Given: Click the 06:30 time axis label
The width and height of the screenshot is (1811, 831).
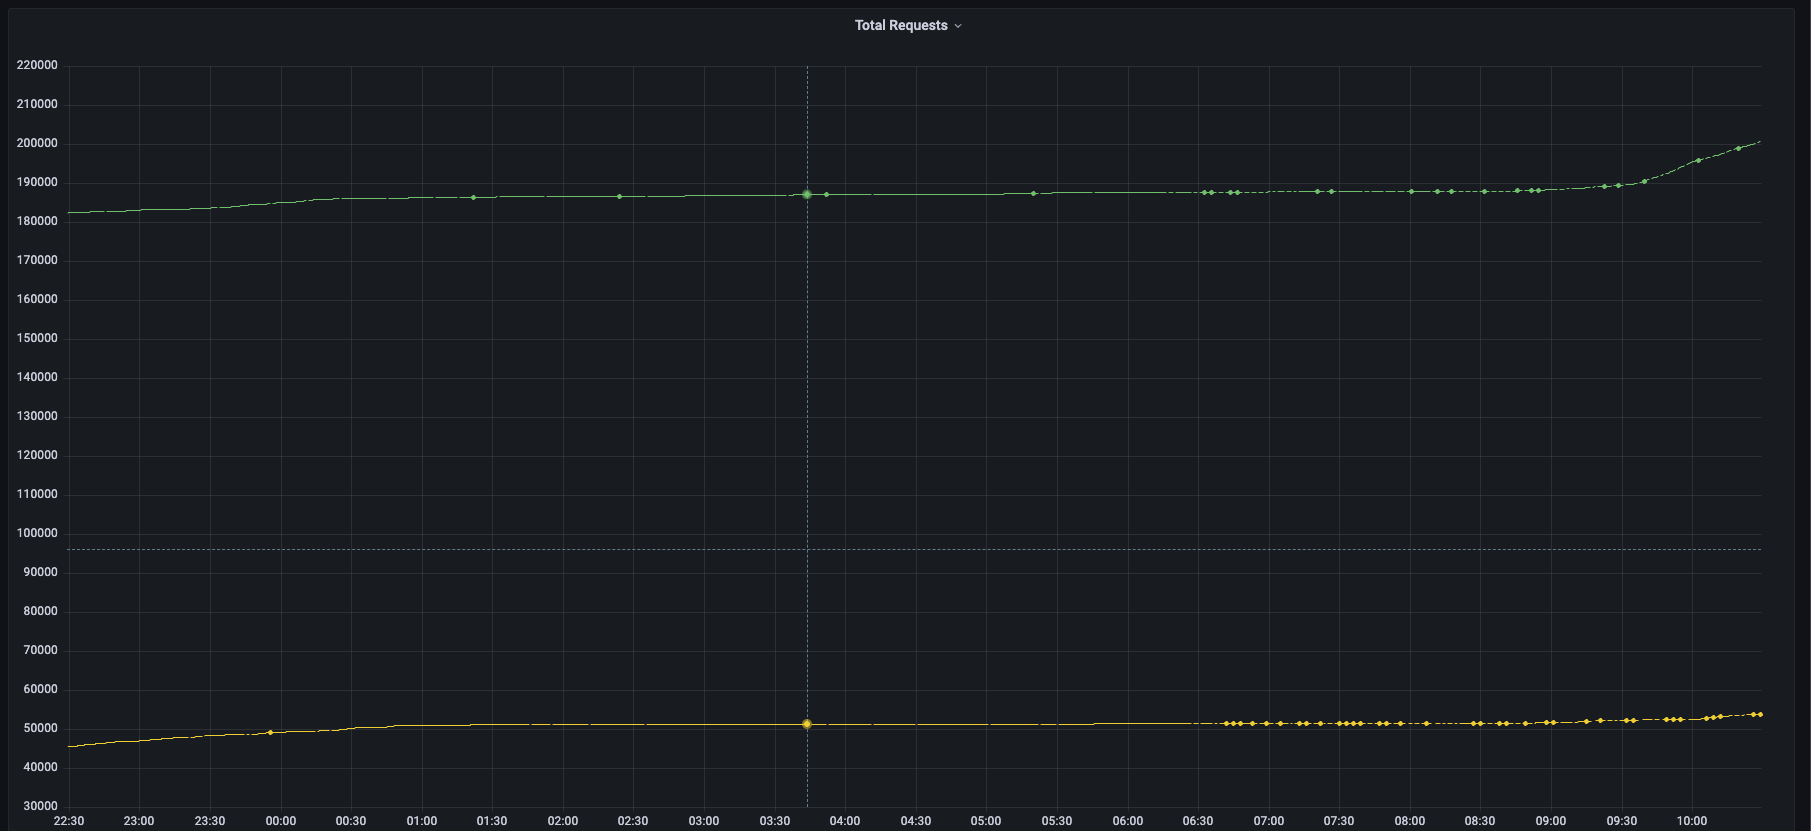Looking at the screenshot, I should click(x=1198, y=821).
